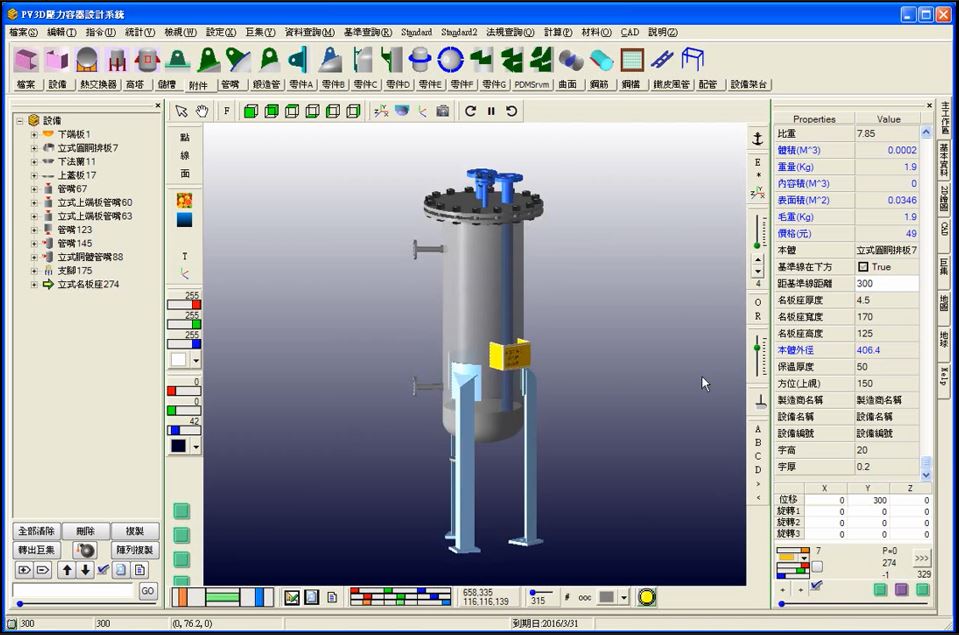This screenshot has width=959, height=635.
Task: Click the purple square button in properties panel
Action: click(x=902, y=589)
